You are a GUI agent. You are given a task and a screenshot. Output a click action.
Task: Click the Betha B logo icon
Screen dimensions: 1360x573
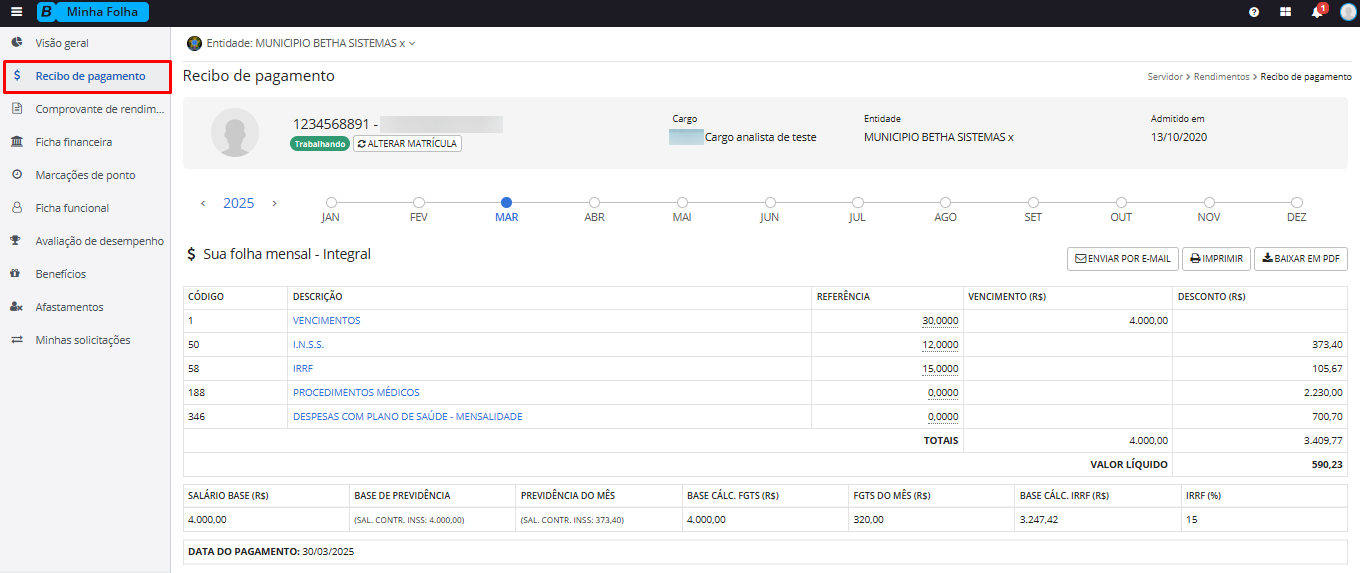click(46, 12)
